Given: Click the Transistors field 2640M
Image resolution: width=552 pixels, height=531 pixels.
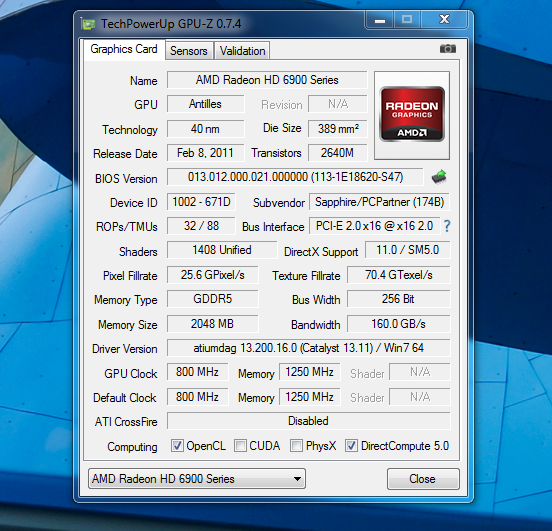Looking at the screenshot, I should coord(338,153).
